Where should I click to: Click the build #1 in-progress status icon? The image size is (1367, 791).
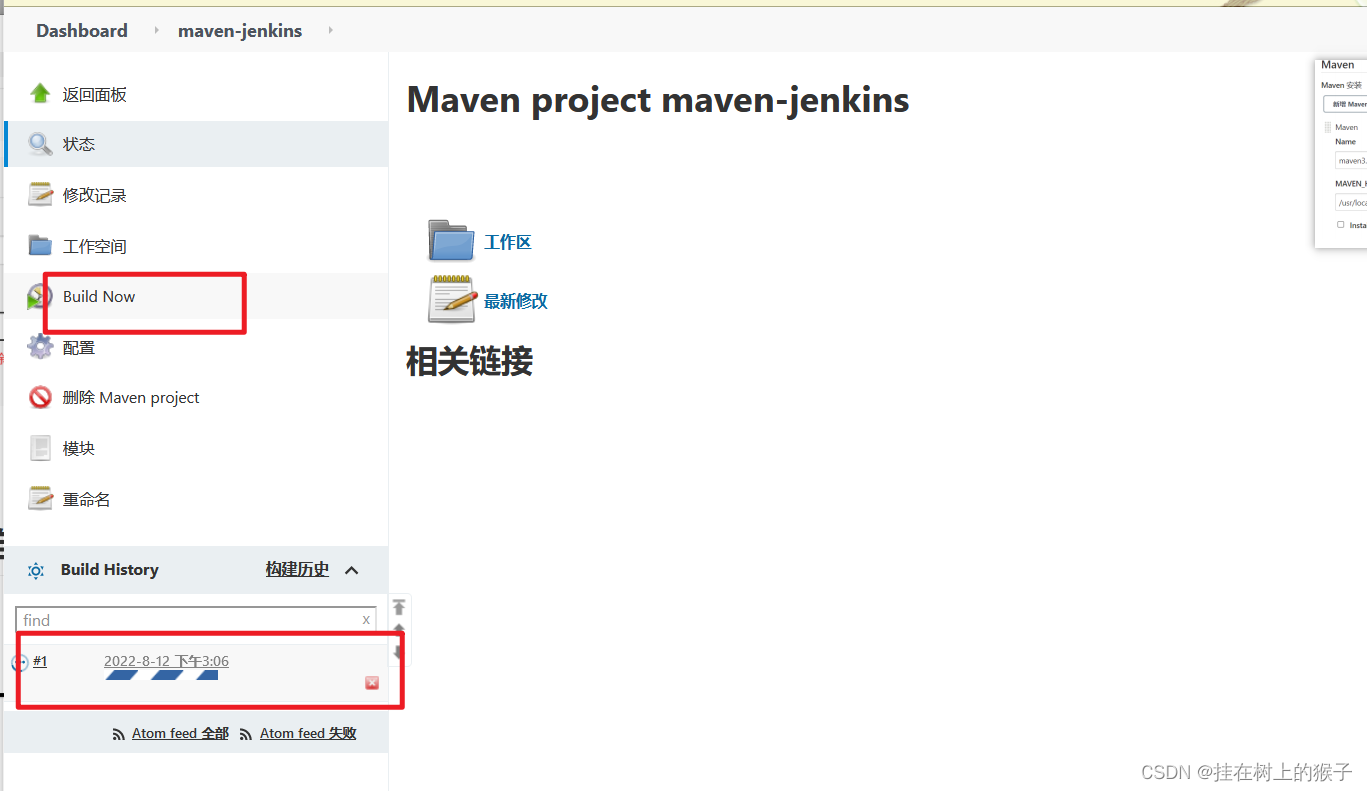(19, 662)
